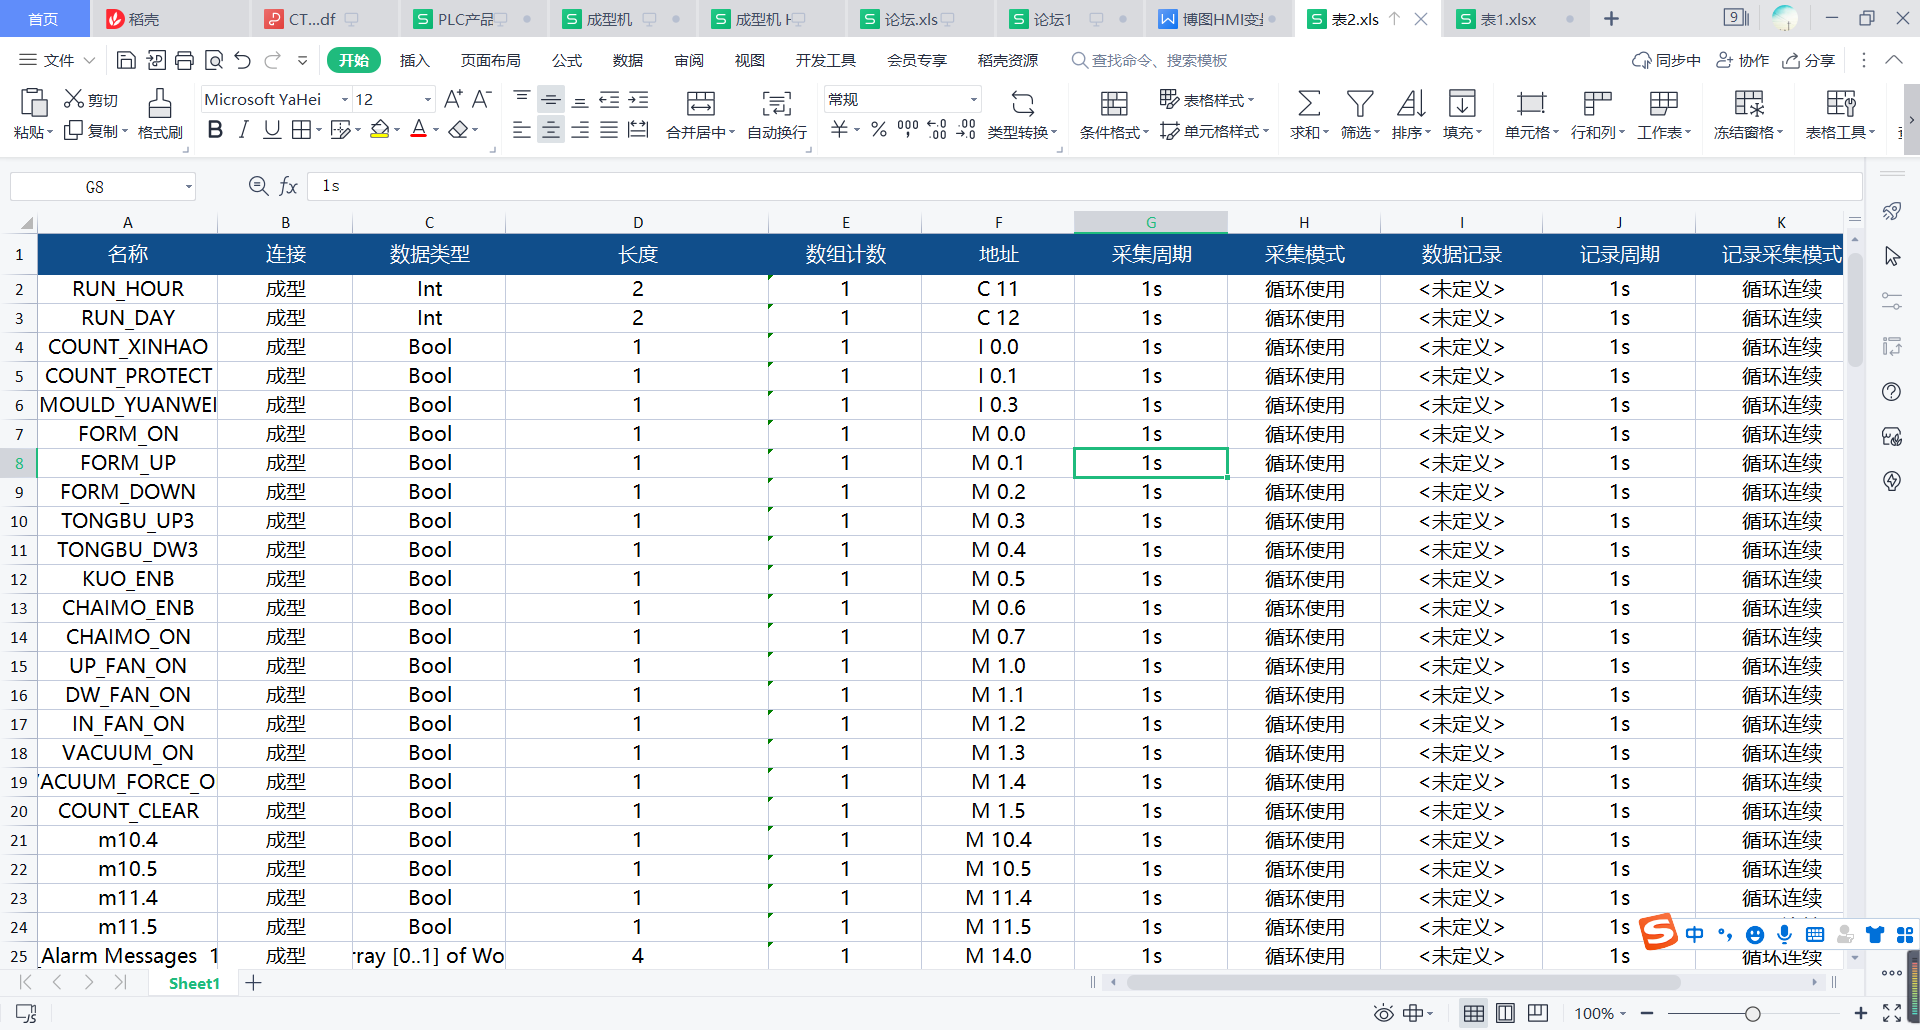Toggle Bold formatting
The image size is (1920, 1030).
pos(214,130)
